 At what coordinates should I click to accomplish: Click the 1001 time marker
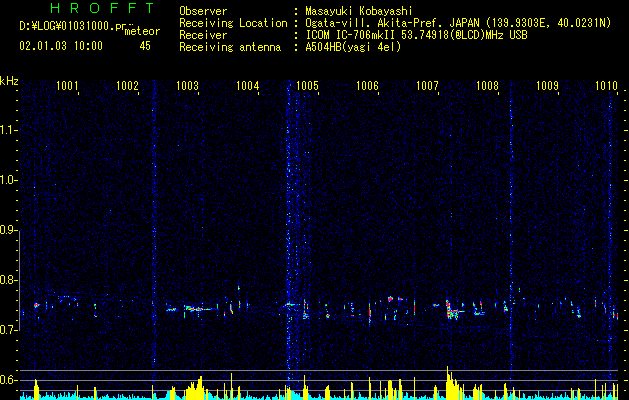[x=67, y=86]
